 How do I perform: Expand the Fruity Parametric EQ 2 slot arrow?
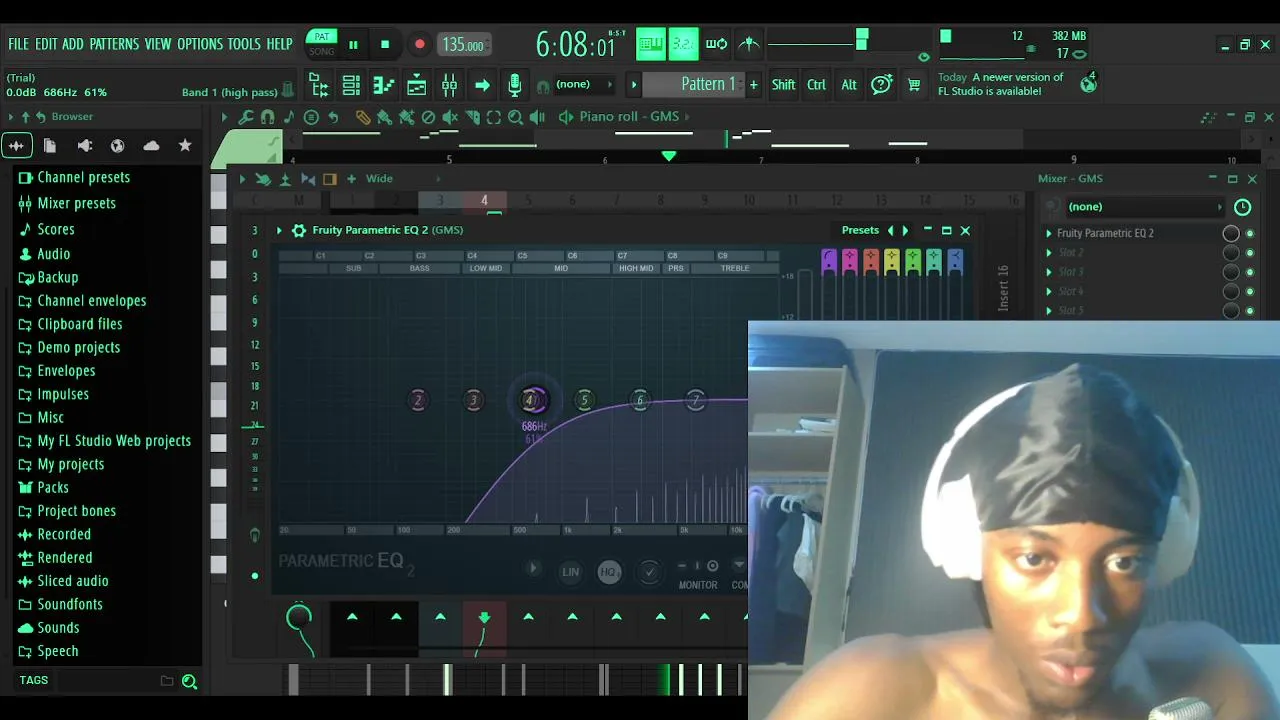click(1049, 233)
